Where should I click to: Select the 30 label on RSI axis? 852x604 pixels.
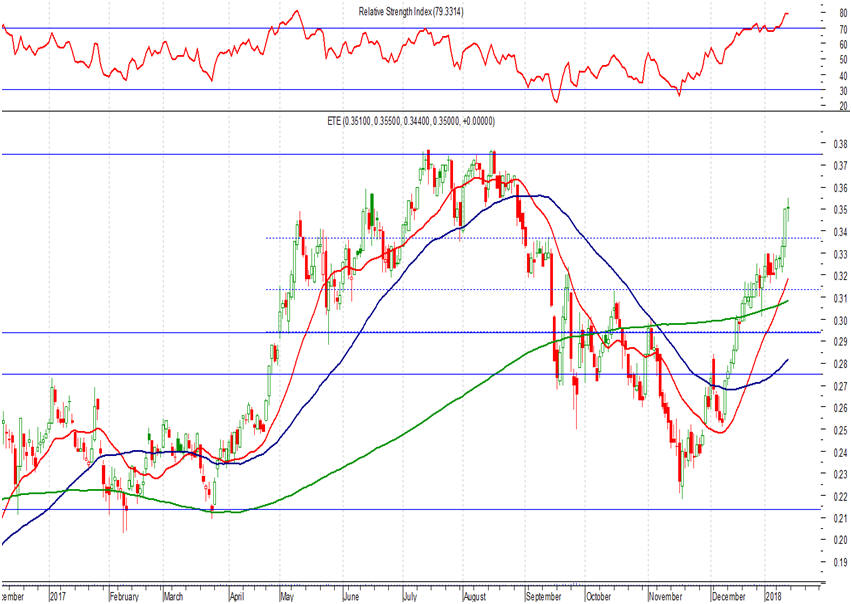[843, 91]
